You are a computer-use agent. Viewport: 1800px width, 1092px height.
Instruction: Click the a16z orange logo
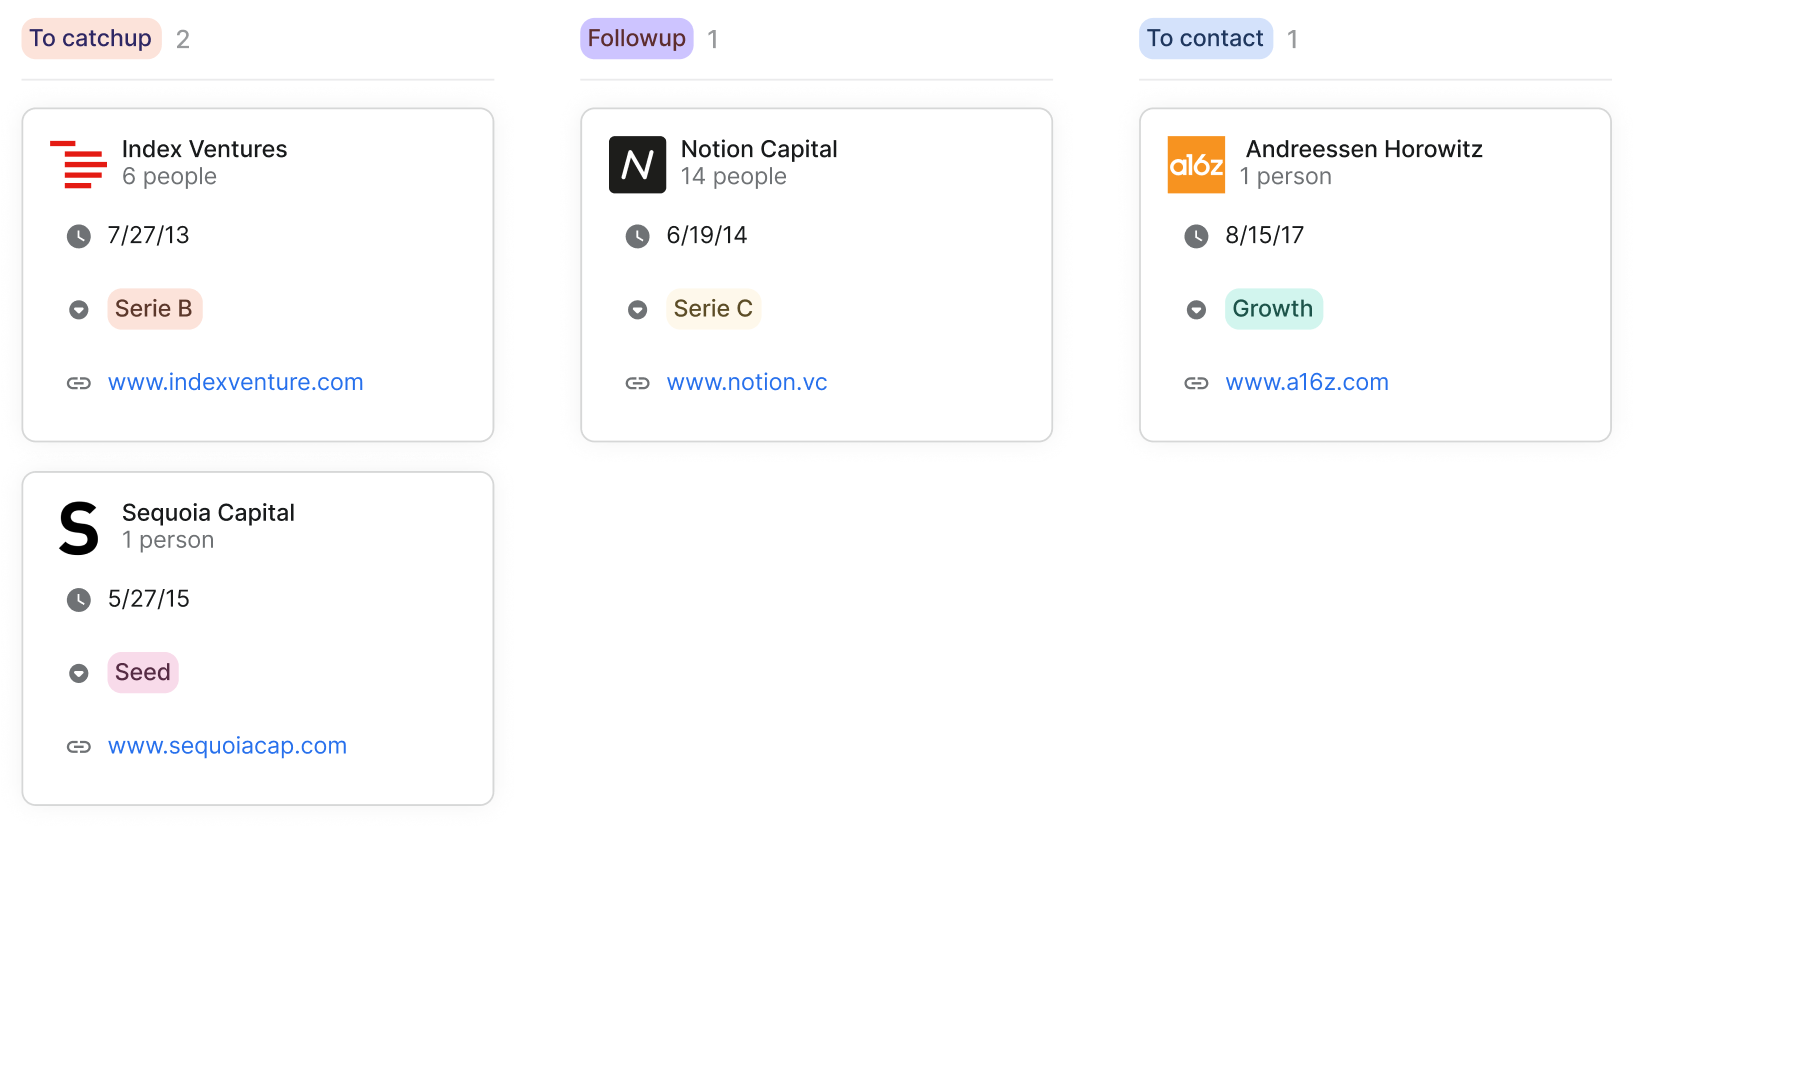tap(1196, 164)
